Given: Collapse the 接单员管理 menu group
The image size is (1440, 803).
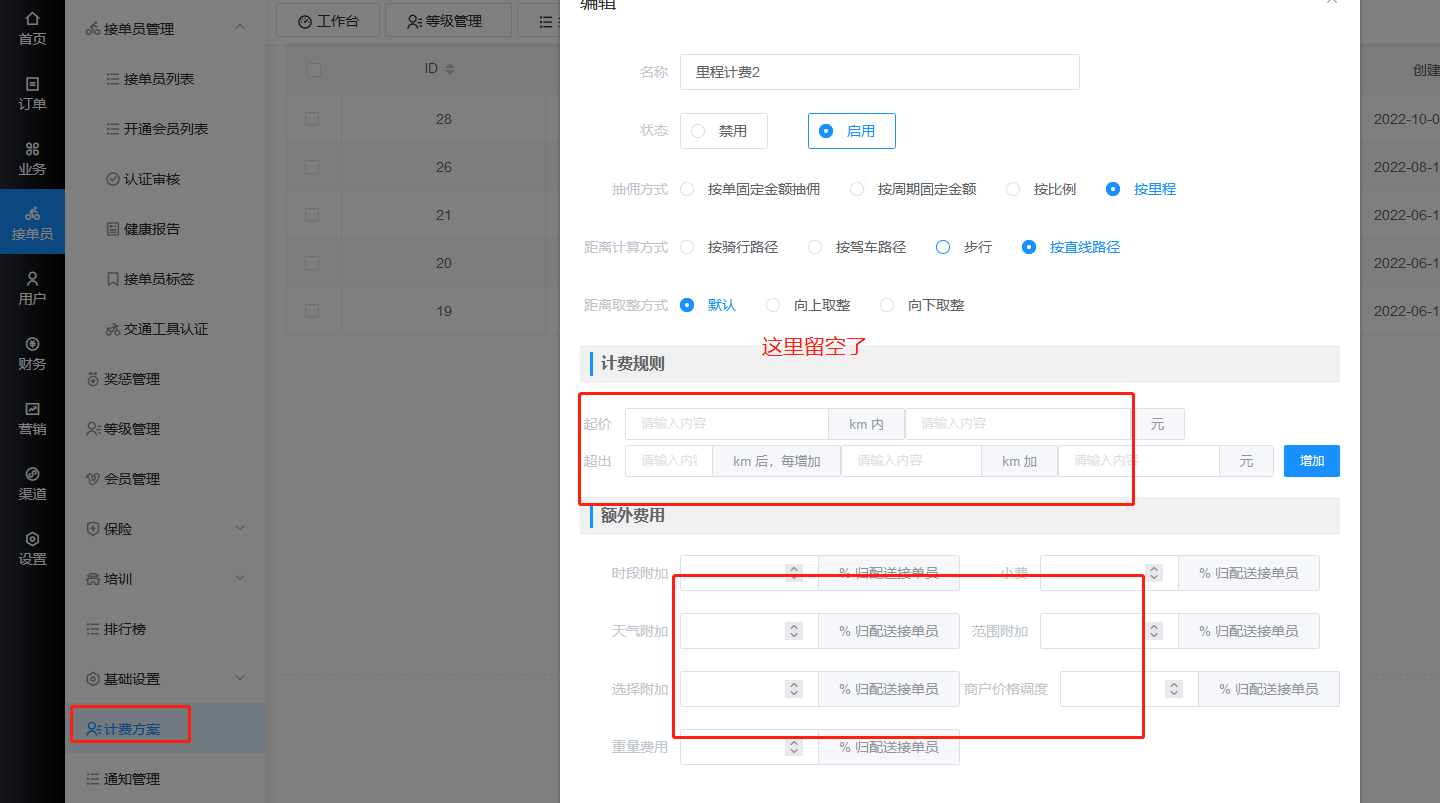Looking at the screenshot, I should click(x=240, y=28).
